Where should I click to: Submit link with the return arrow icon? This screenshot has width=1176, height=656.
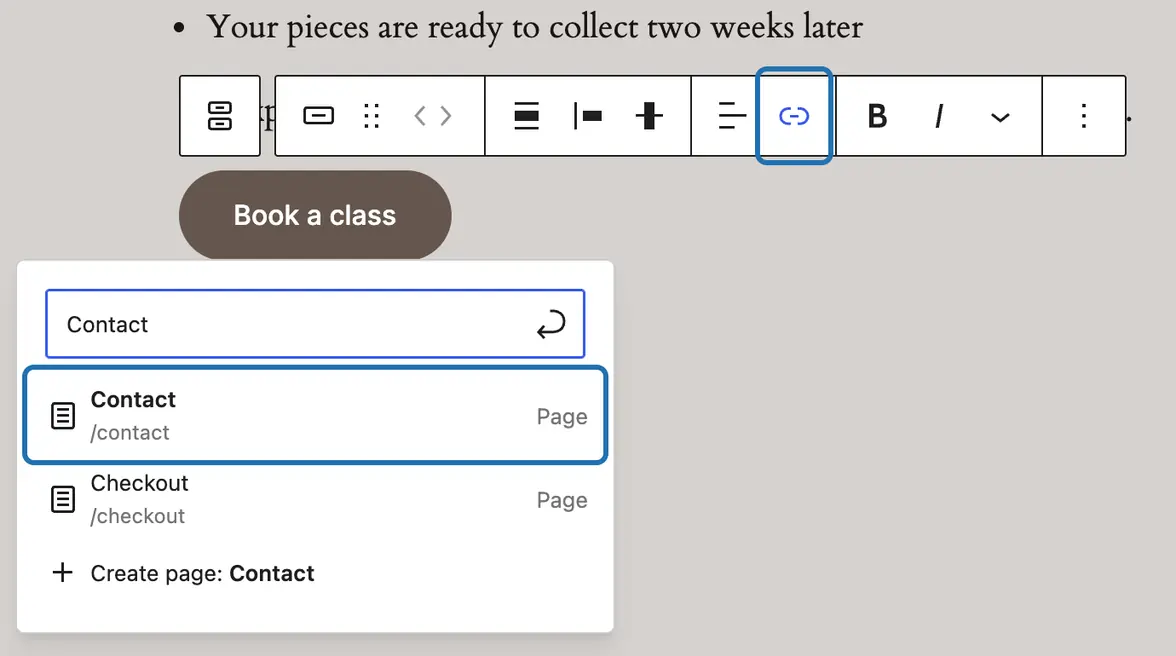coord(551,324)
